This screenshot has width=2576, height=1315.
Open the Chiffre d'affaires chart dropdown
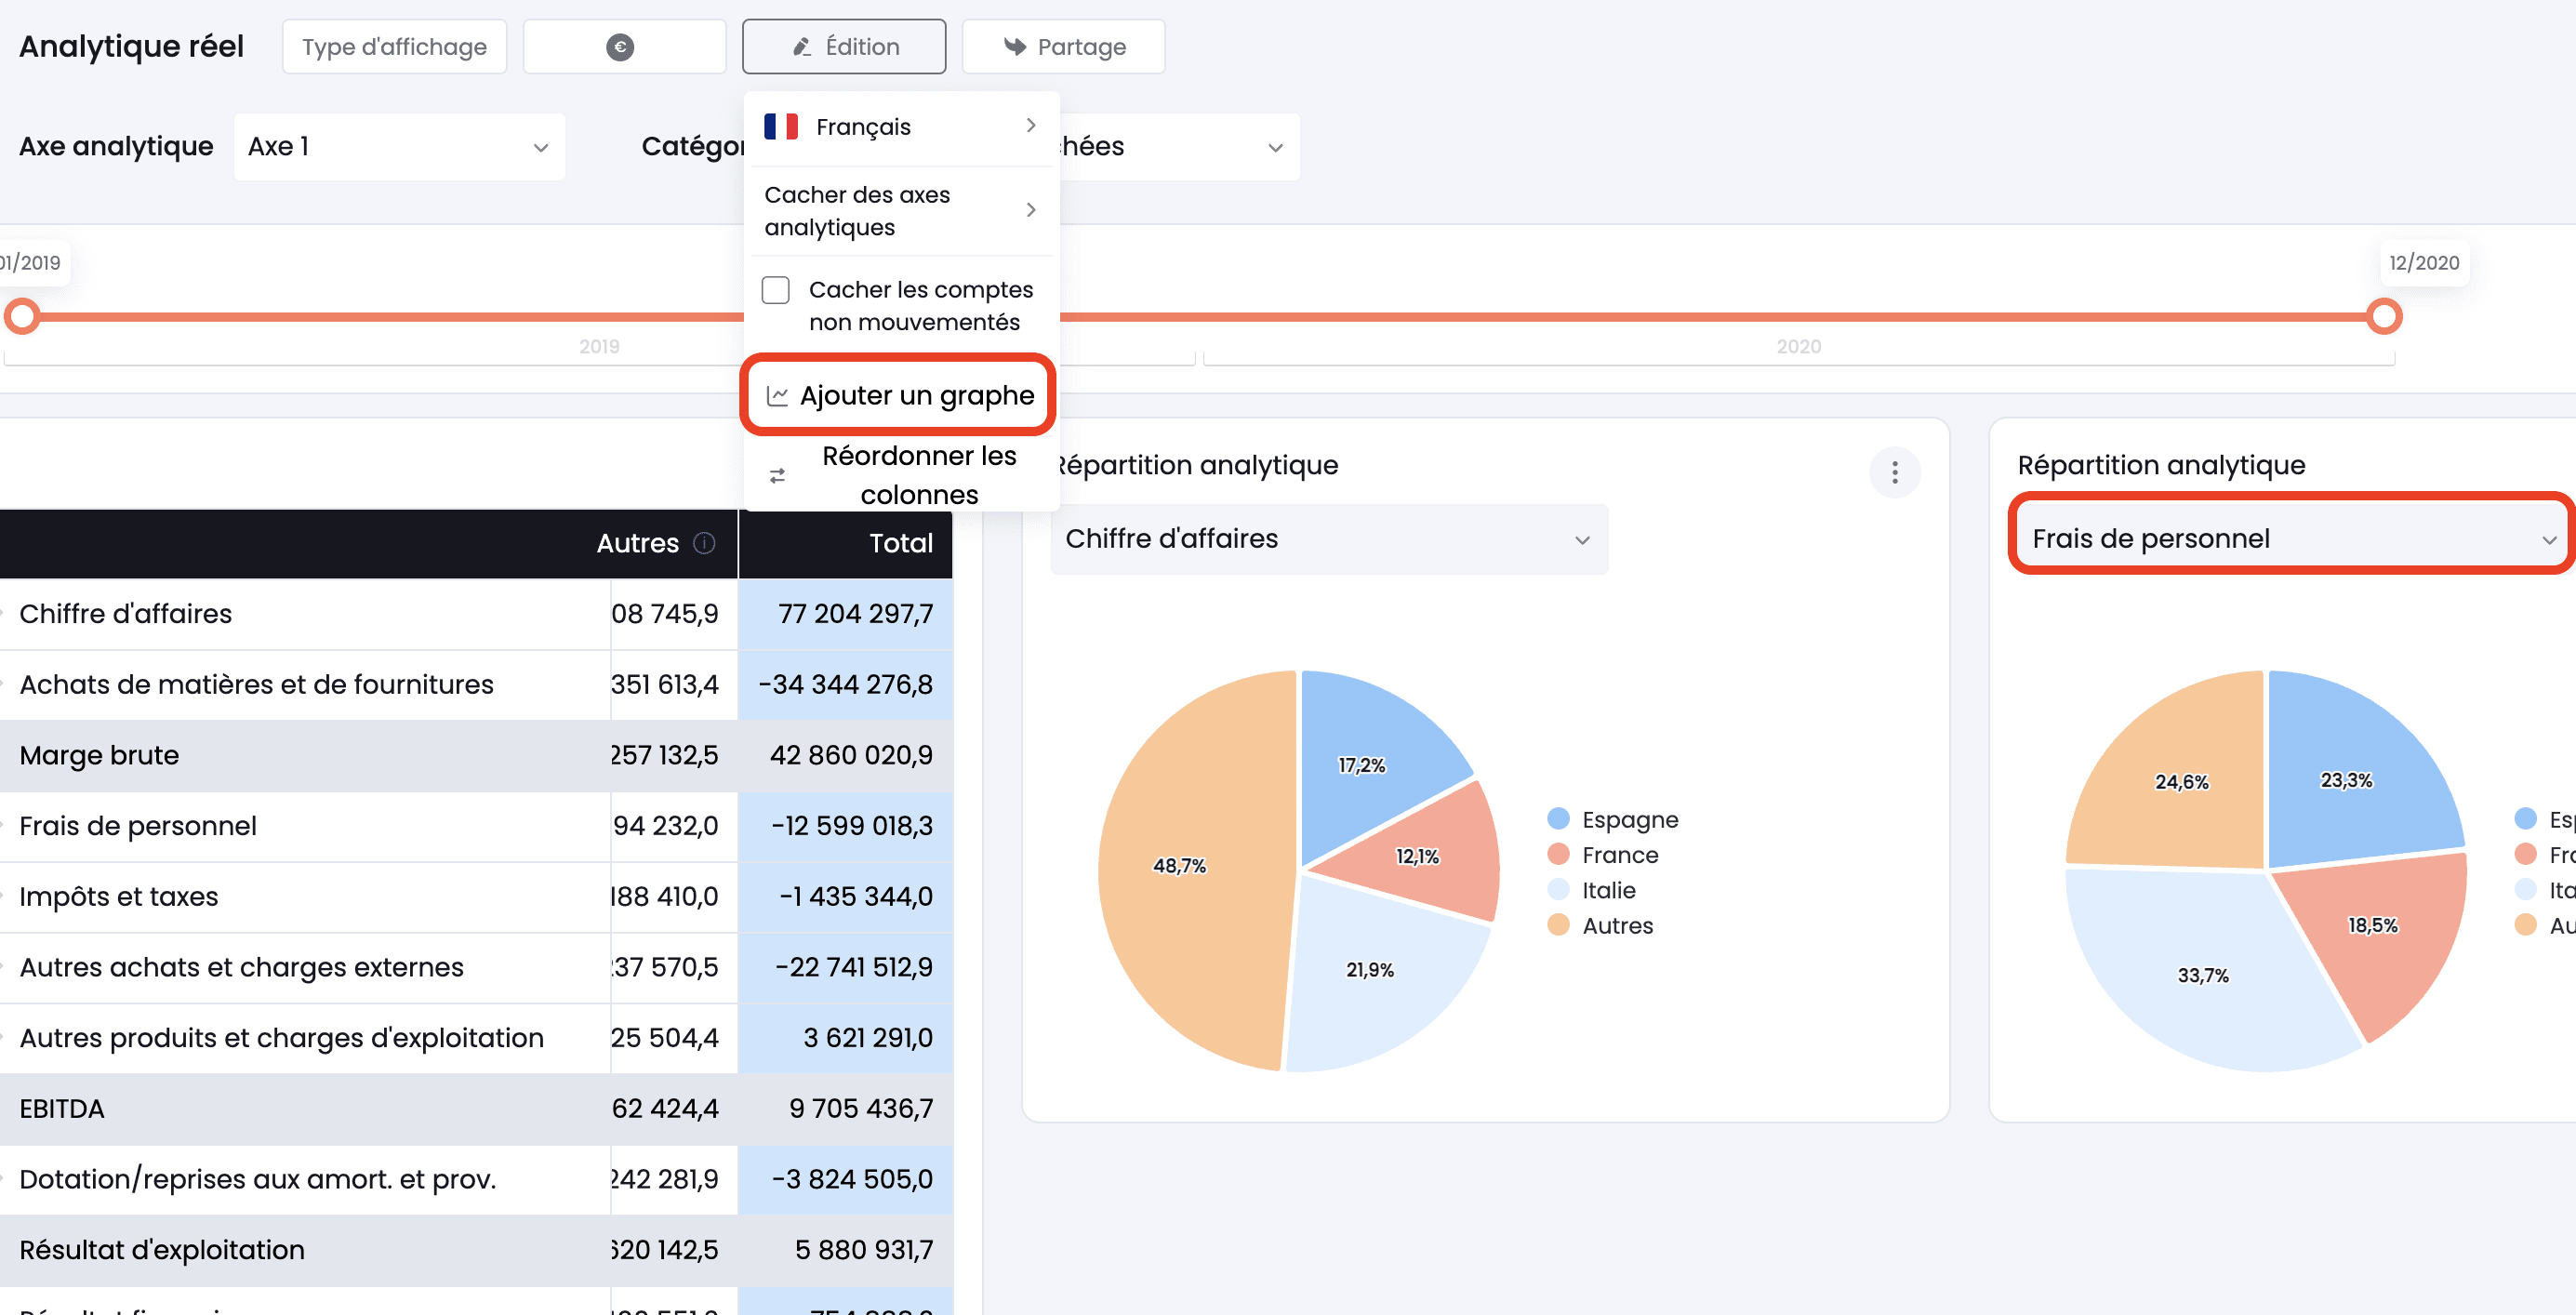tap(1329, 539)
